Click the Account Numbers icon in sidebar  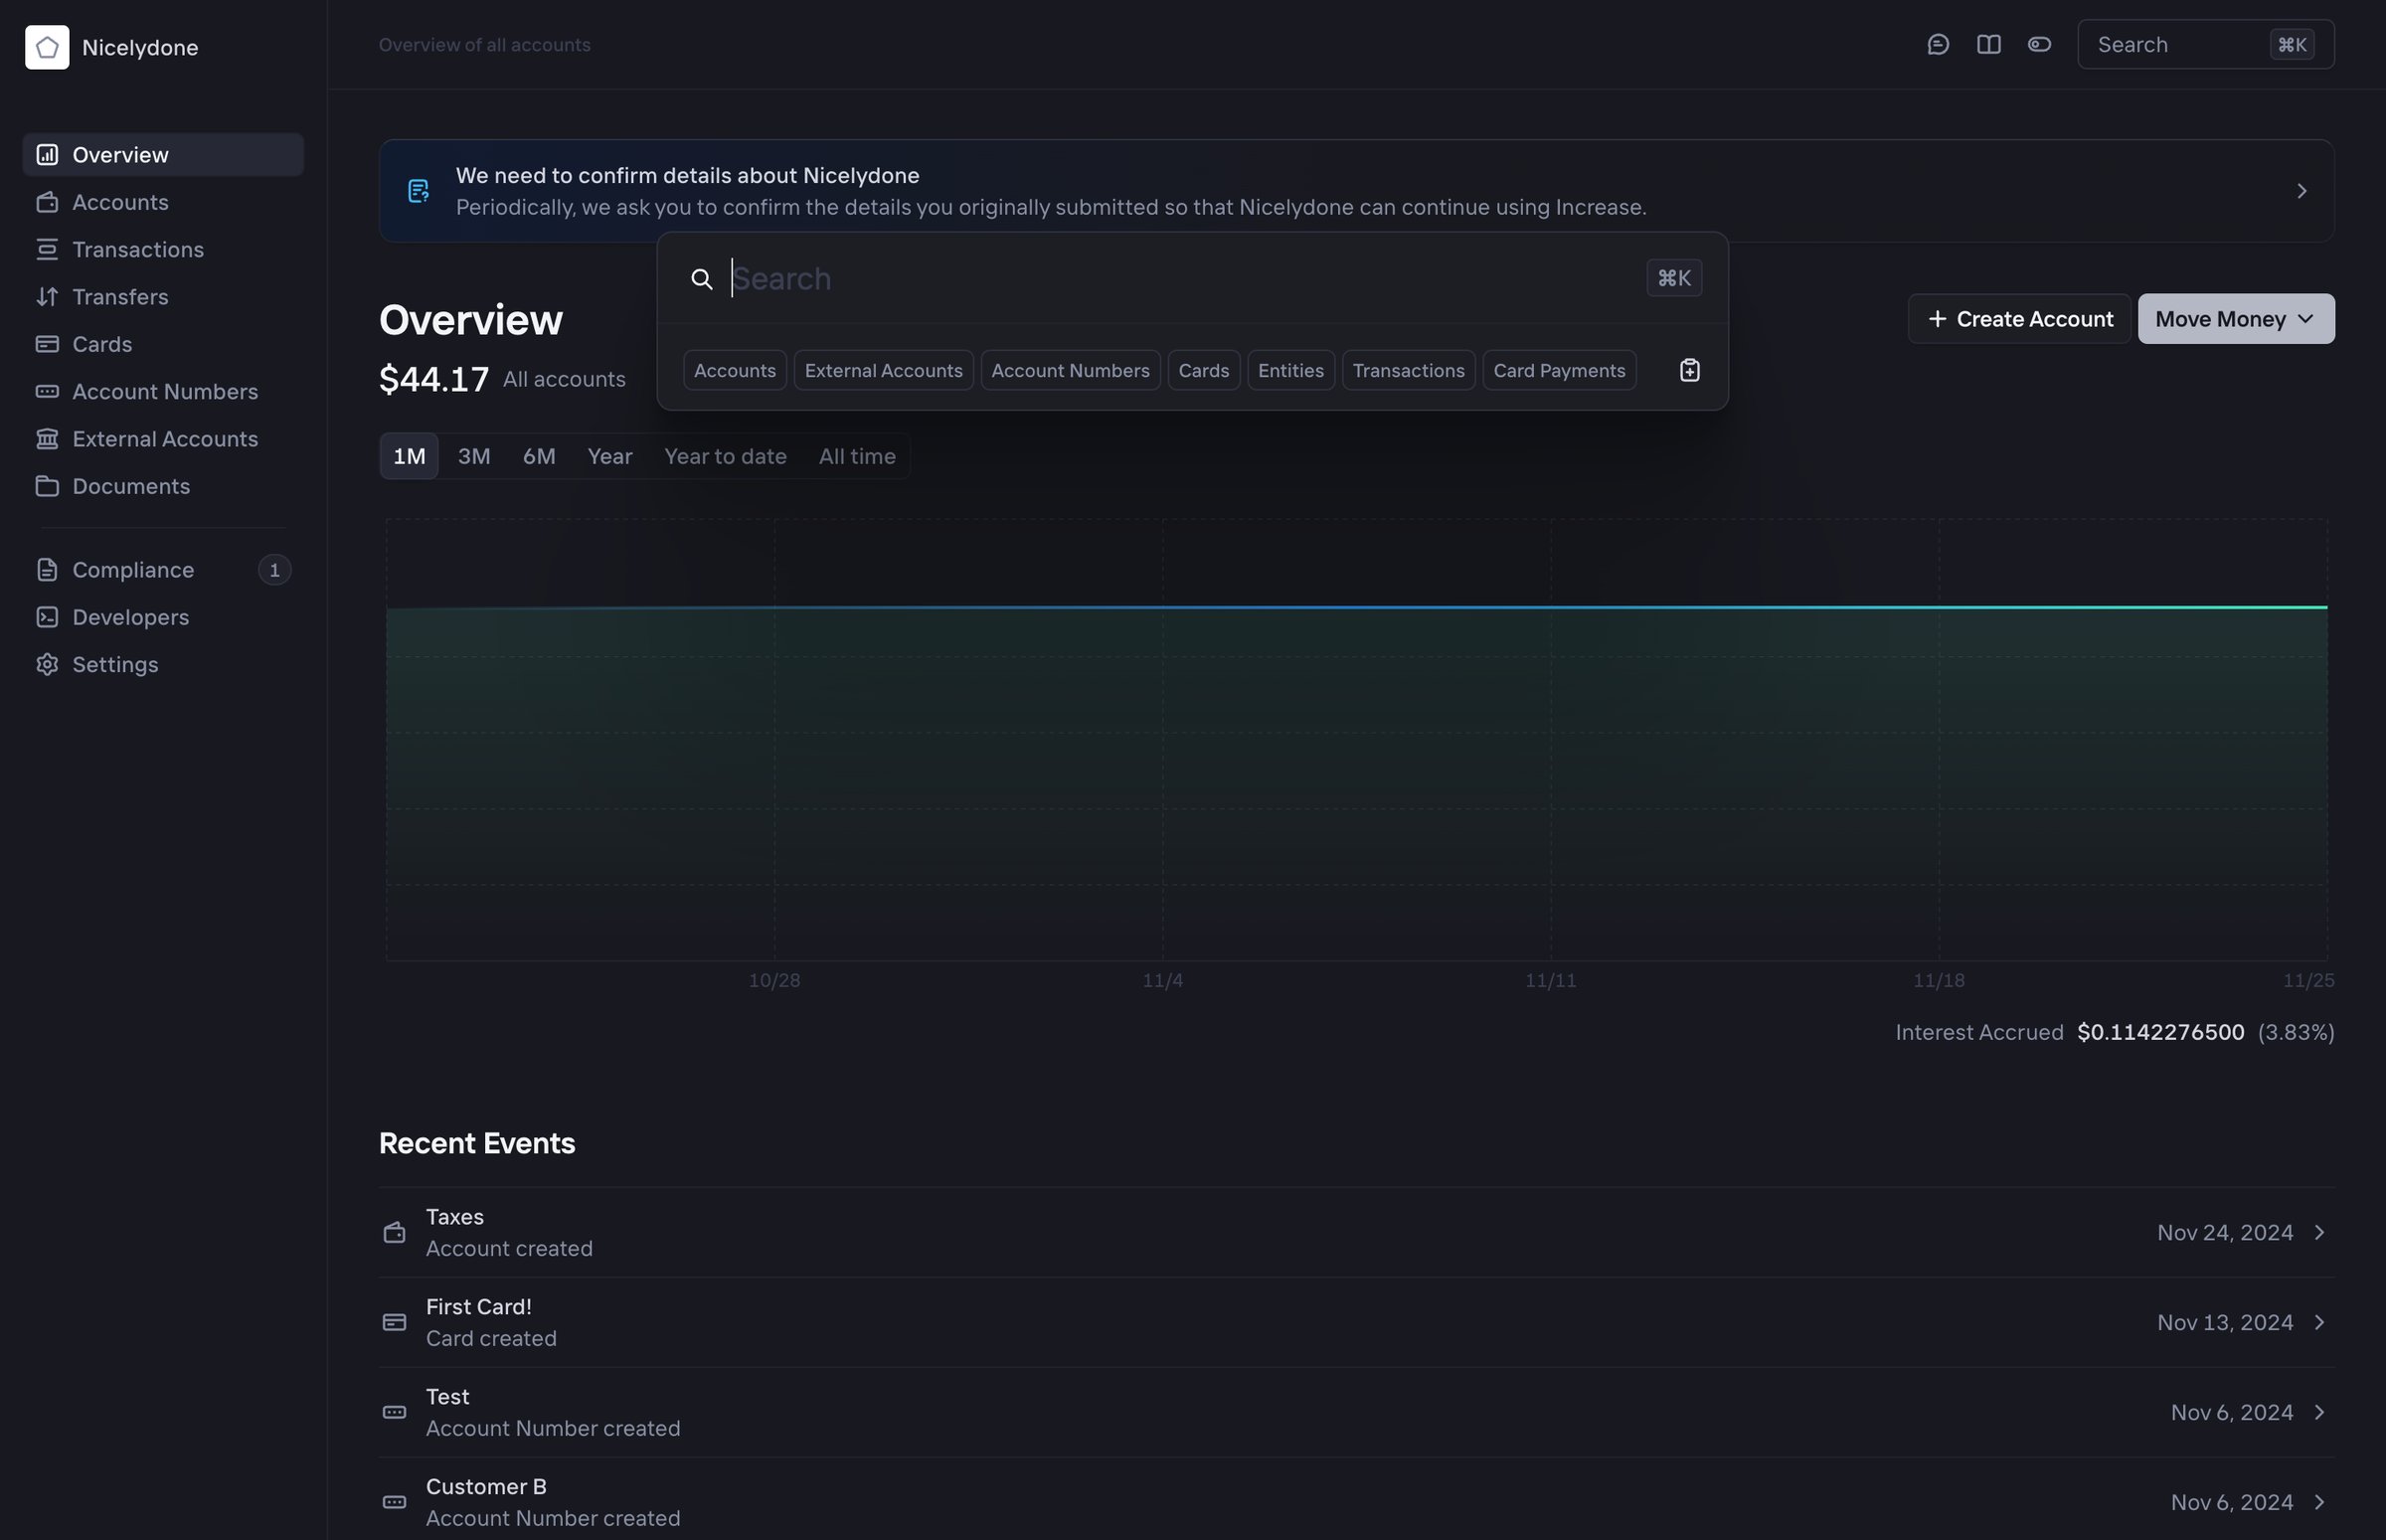coord(47,391)
